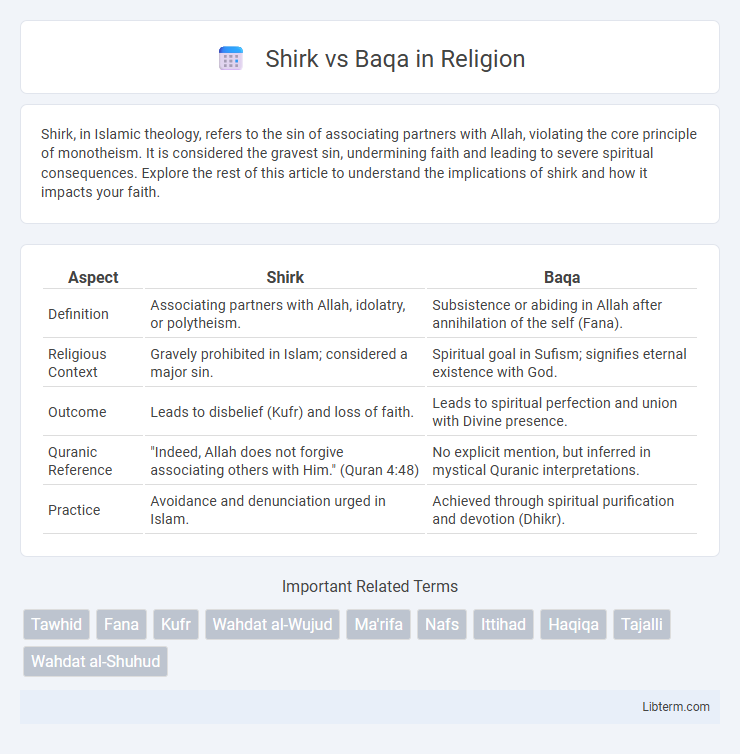Select the Quranic Reference row label
This screenshot has width=740, height=754.
[x=80, y=461]
